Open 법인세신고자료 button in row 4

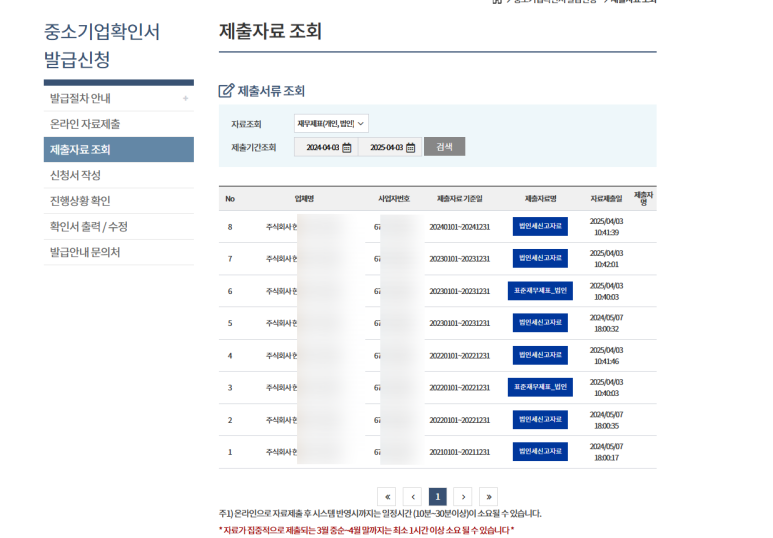[540, 356]
